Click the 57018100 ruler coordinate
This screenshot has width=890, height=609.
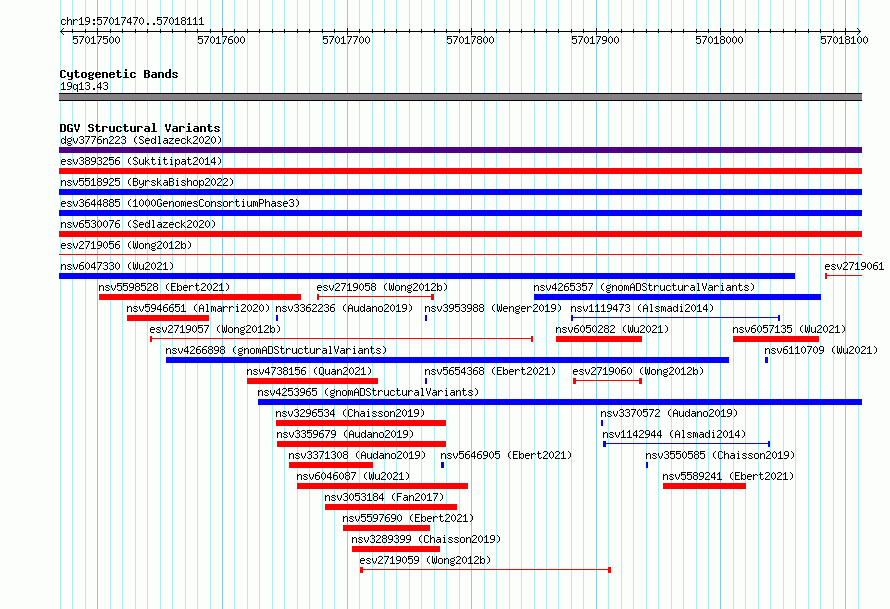click(845, 40)
